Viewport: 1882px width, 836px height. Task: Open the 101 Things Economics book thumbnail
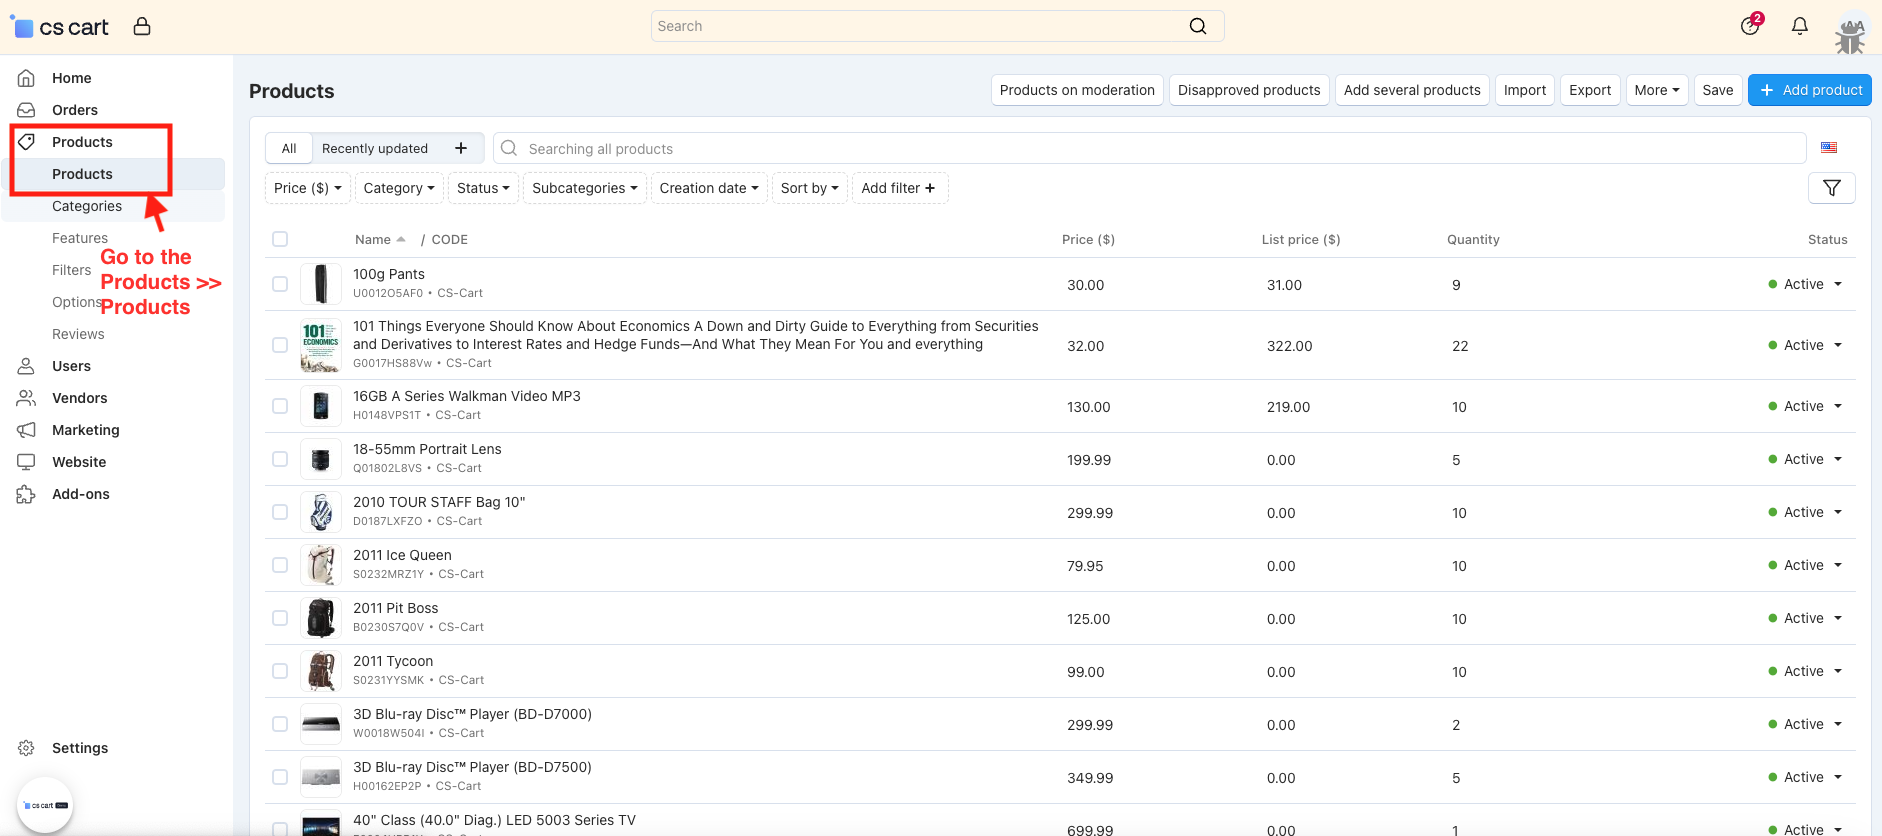coord(321,345)
